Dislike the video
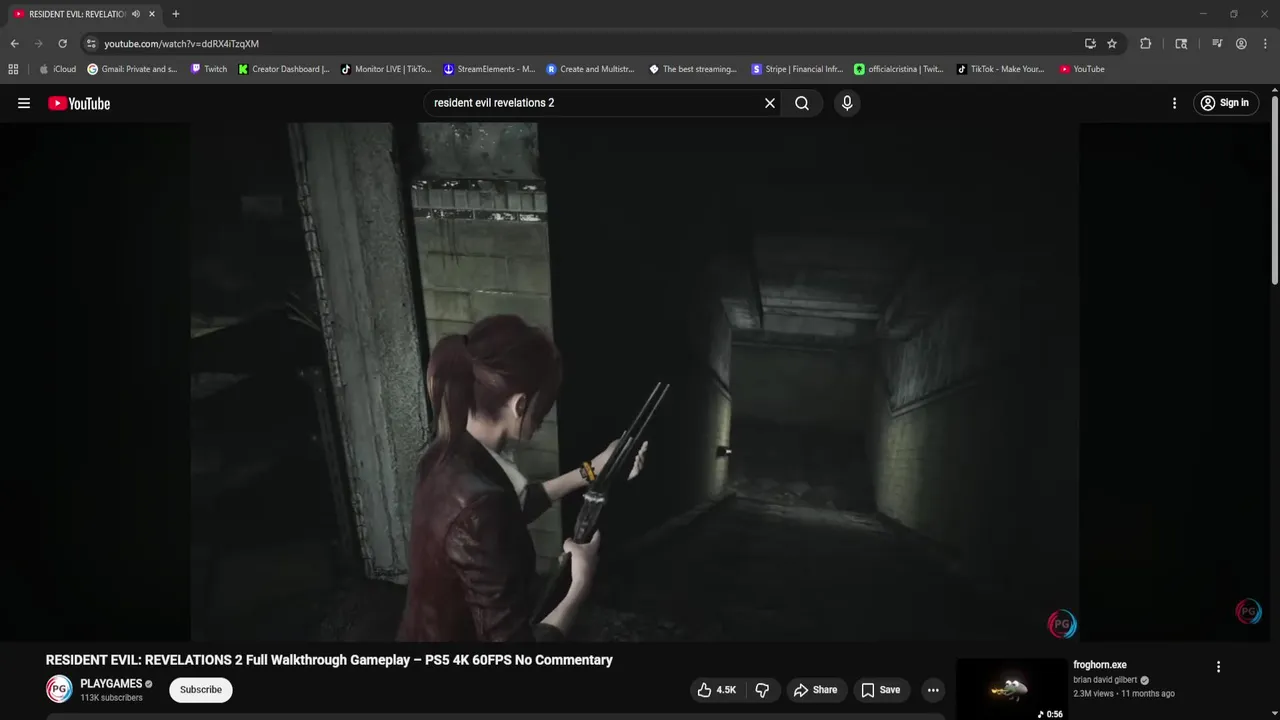 coord(762,690)
